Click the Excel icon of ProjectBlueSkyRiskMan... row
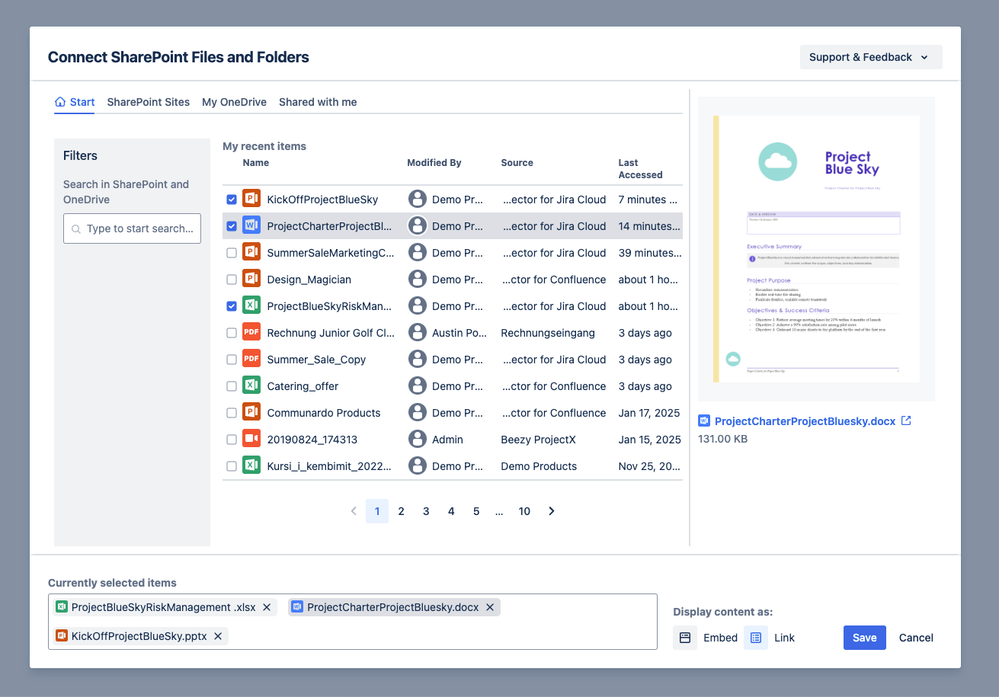 tap(251, 306)
